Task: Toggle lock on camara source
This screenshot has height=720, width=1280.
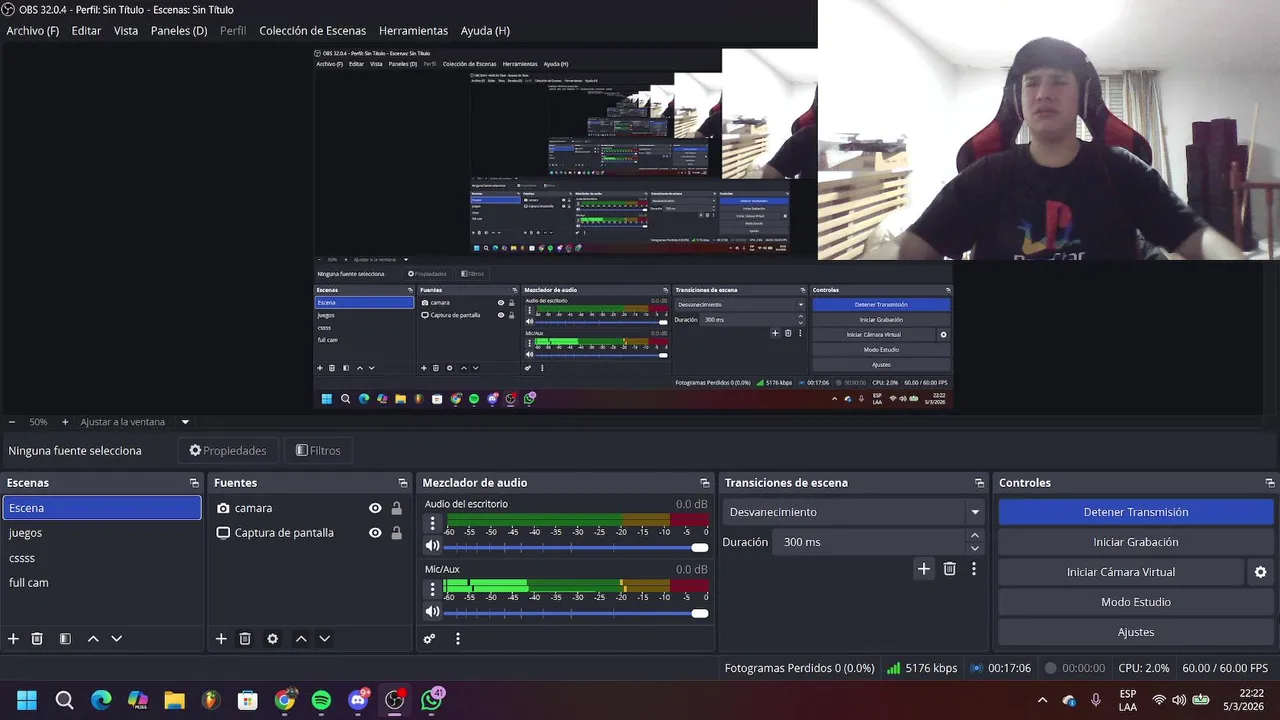Action: tap(397, 508)
